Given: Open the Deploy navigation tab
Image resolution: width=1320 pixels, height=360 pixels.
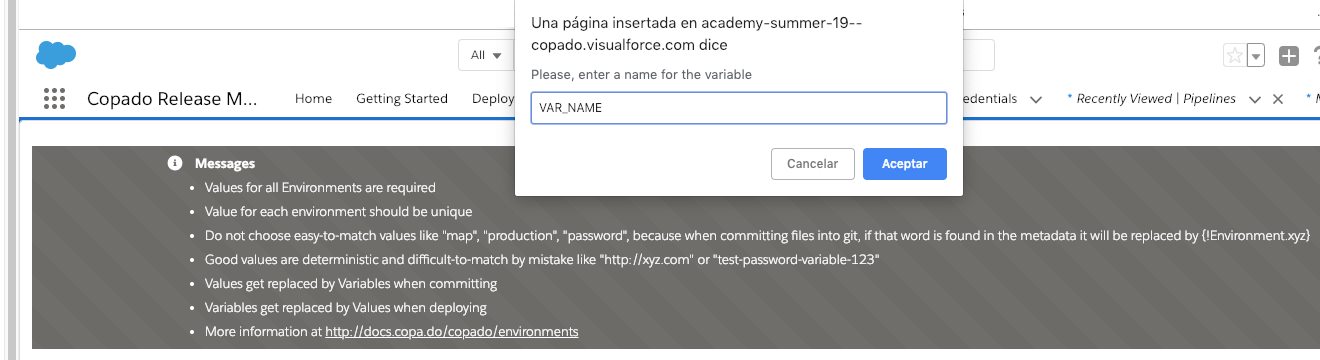Looking at the screenshot, I should (x=493, y=99).
